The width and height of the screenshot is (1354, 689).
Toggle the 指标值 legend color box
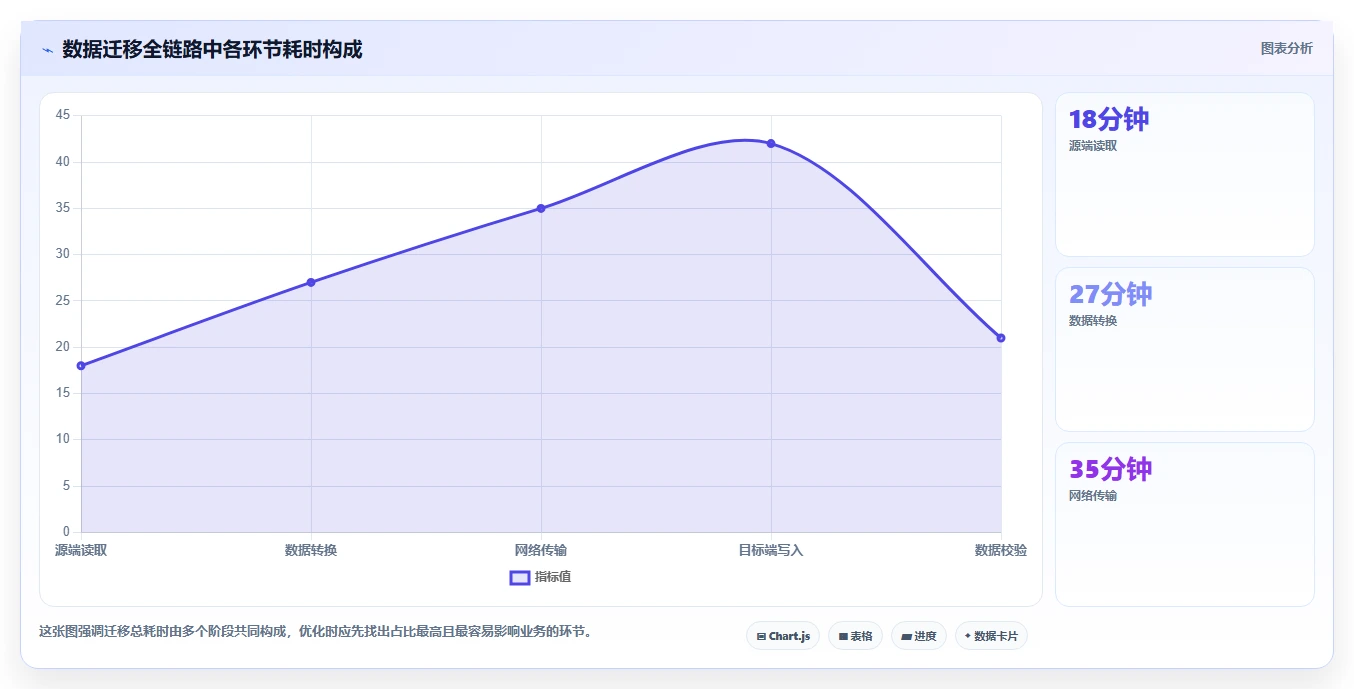point(520,577)
